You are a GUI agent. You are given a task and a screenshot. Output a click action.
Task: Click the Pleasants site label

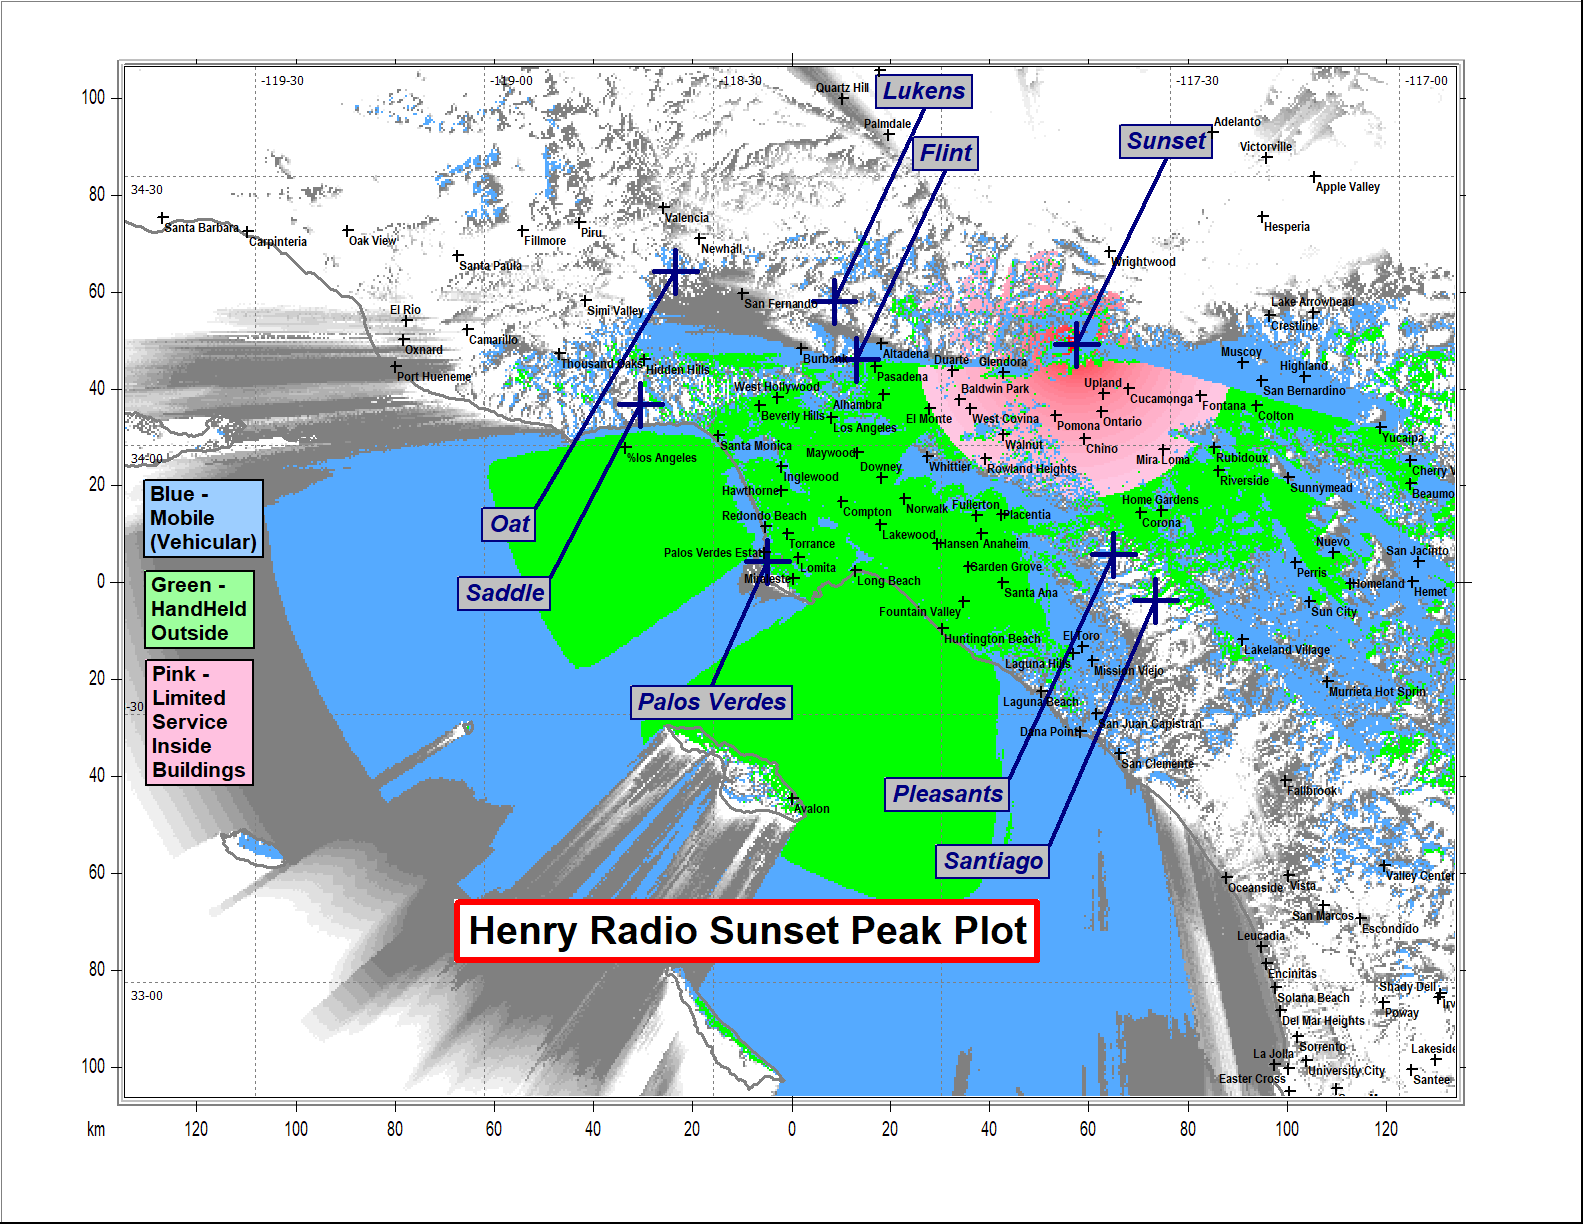(x=948, y=794)
